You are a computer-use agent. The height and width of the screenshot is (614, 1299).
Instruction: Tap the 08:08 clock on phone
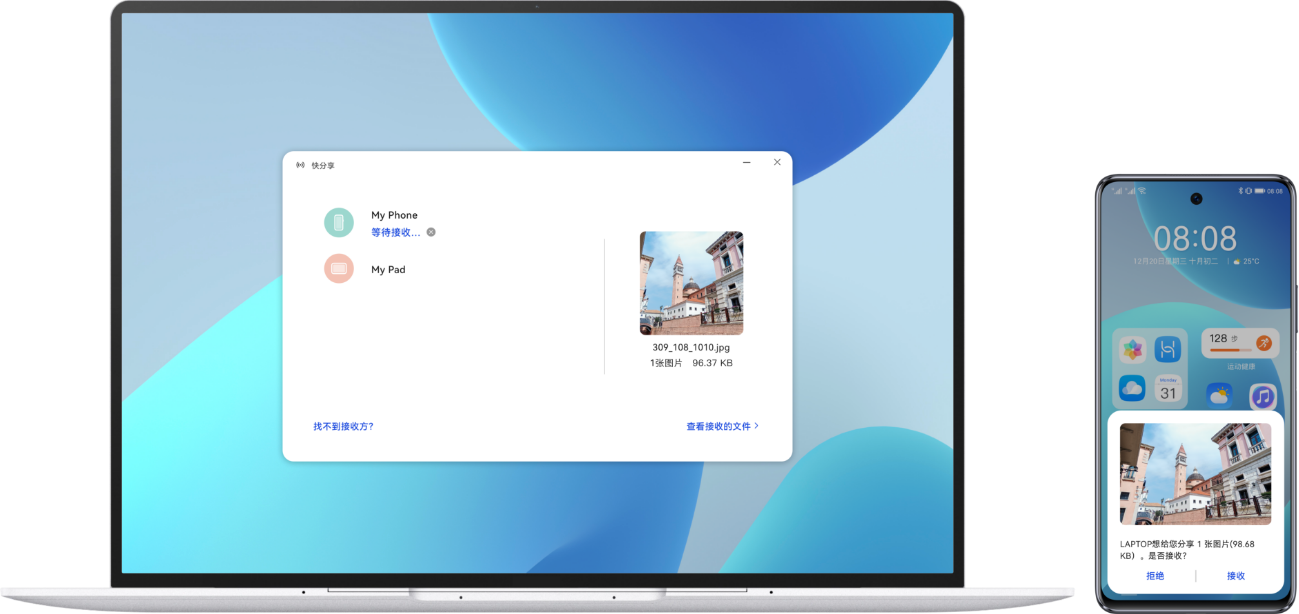pyautogui.click(x=1195, y=238)
